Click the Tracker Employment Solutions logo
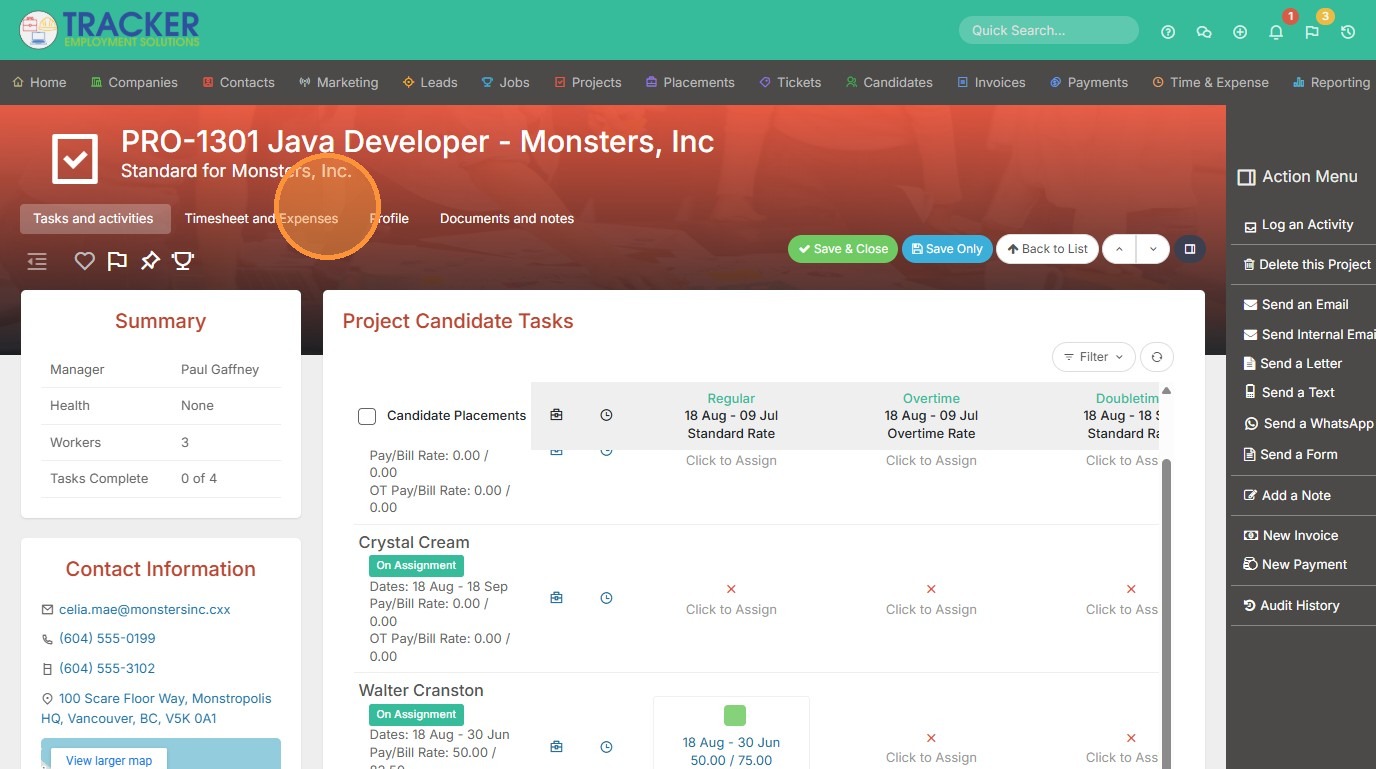The width and height of the screenshot is (1376, 769). point(110,30)
